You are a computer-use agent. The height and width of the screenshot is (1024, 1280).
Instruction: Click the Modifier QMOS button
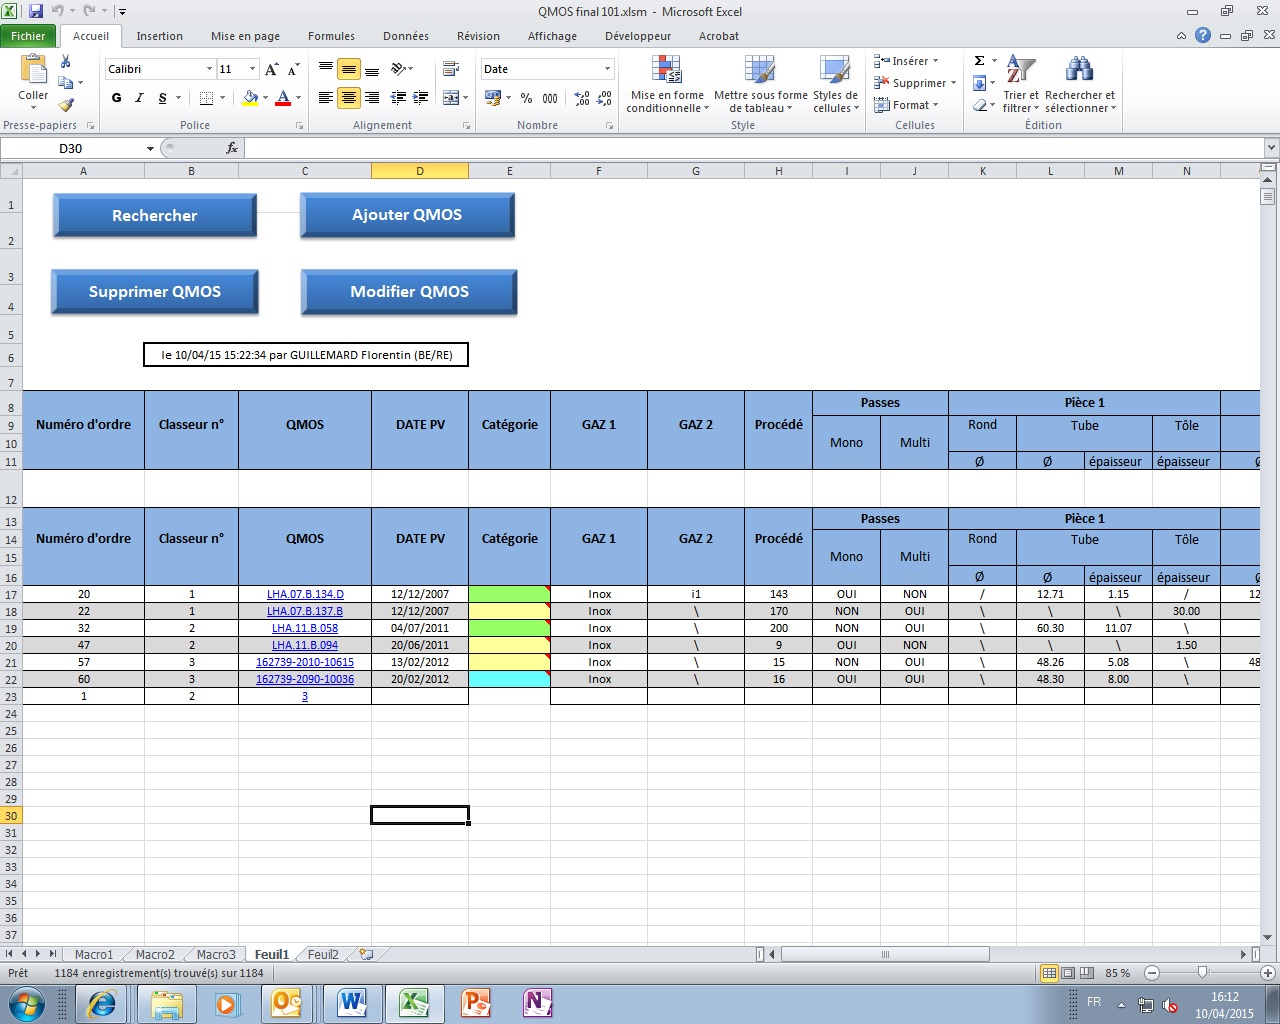(409, 292)
